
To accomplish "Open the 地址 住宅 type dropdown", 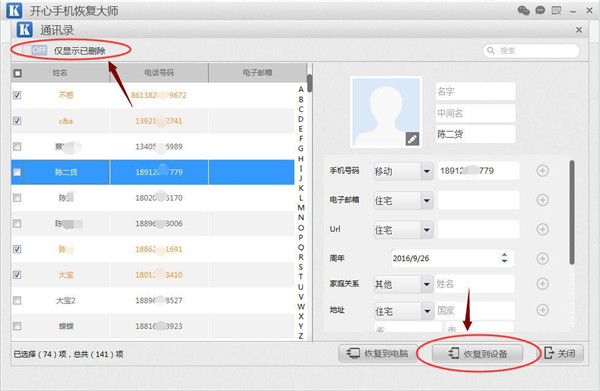I will coord(403,311).
